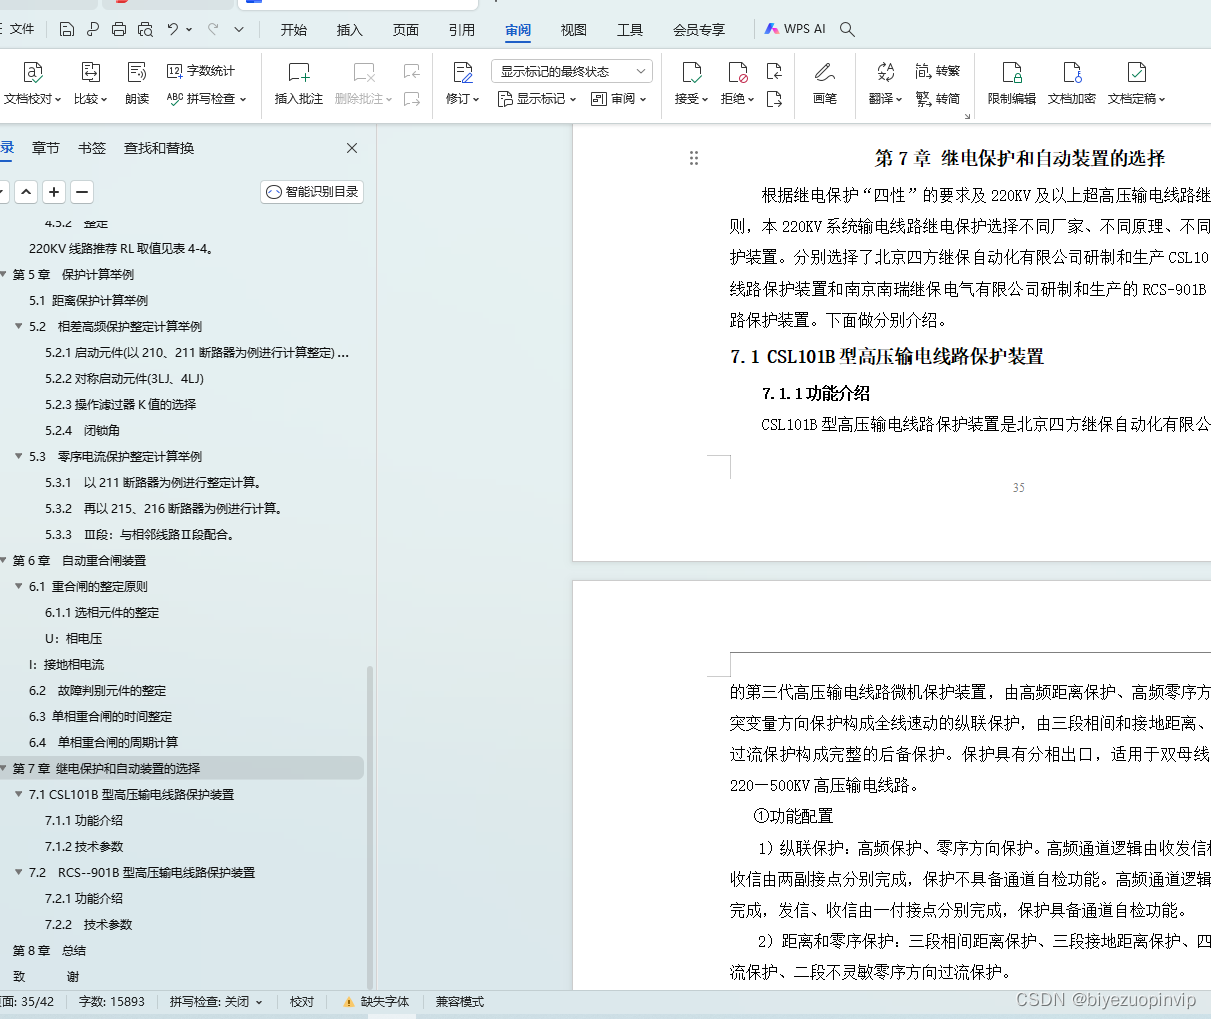Open the 文档校对 tool

point(32,82)
